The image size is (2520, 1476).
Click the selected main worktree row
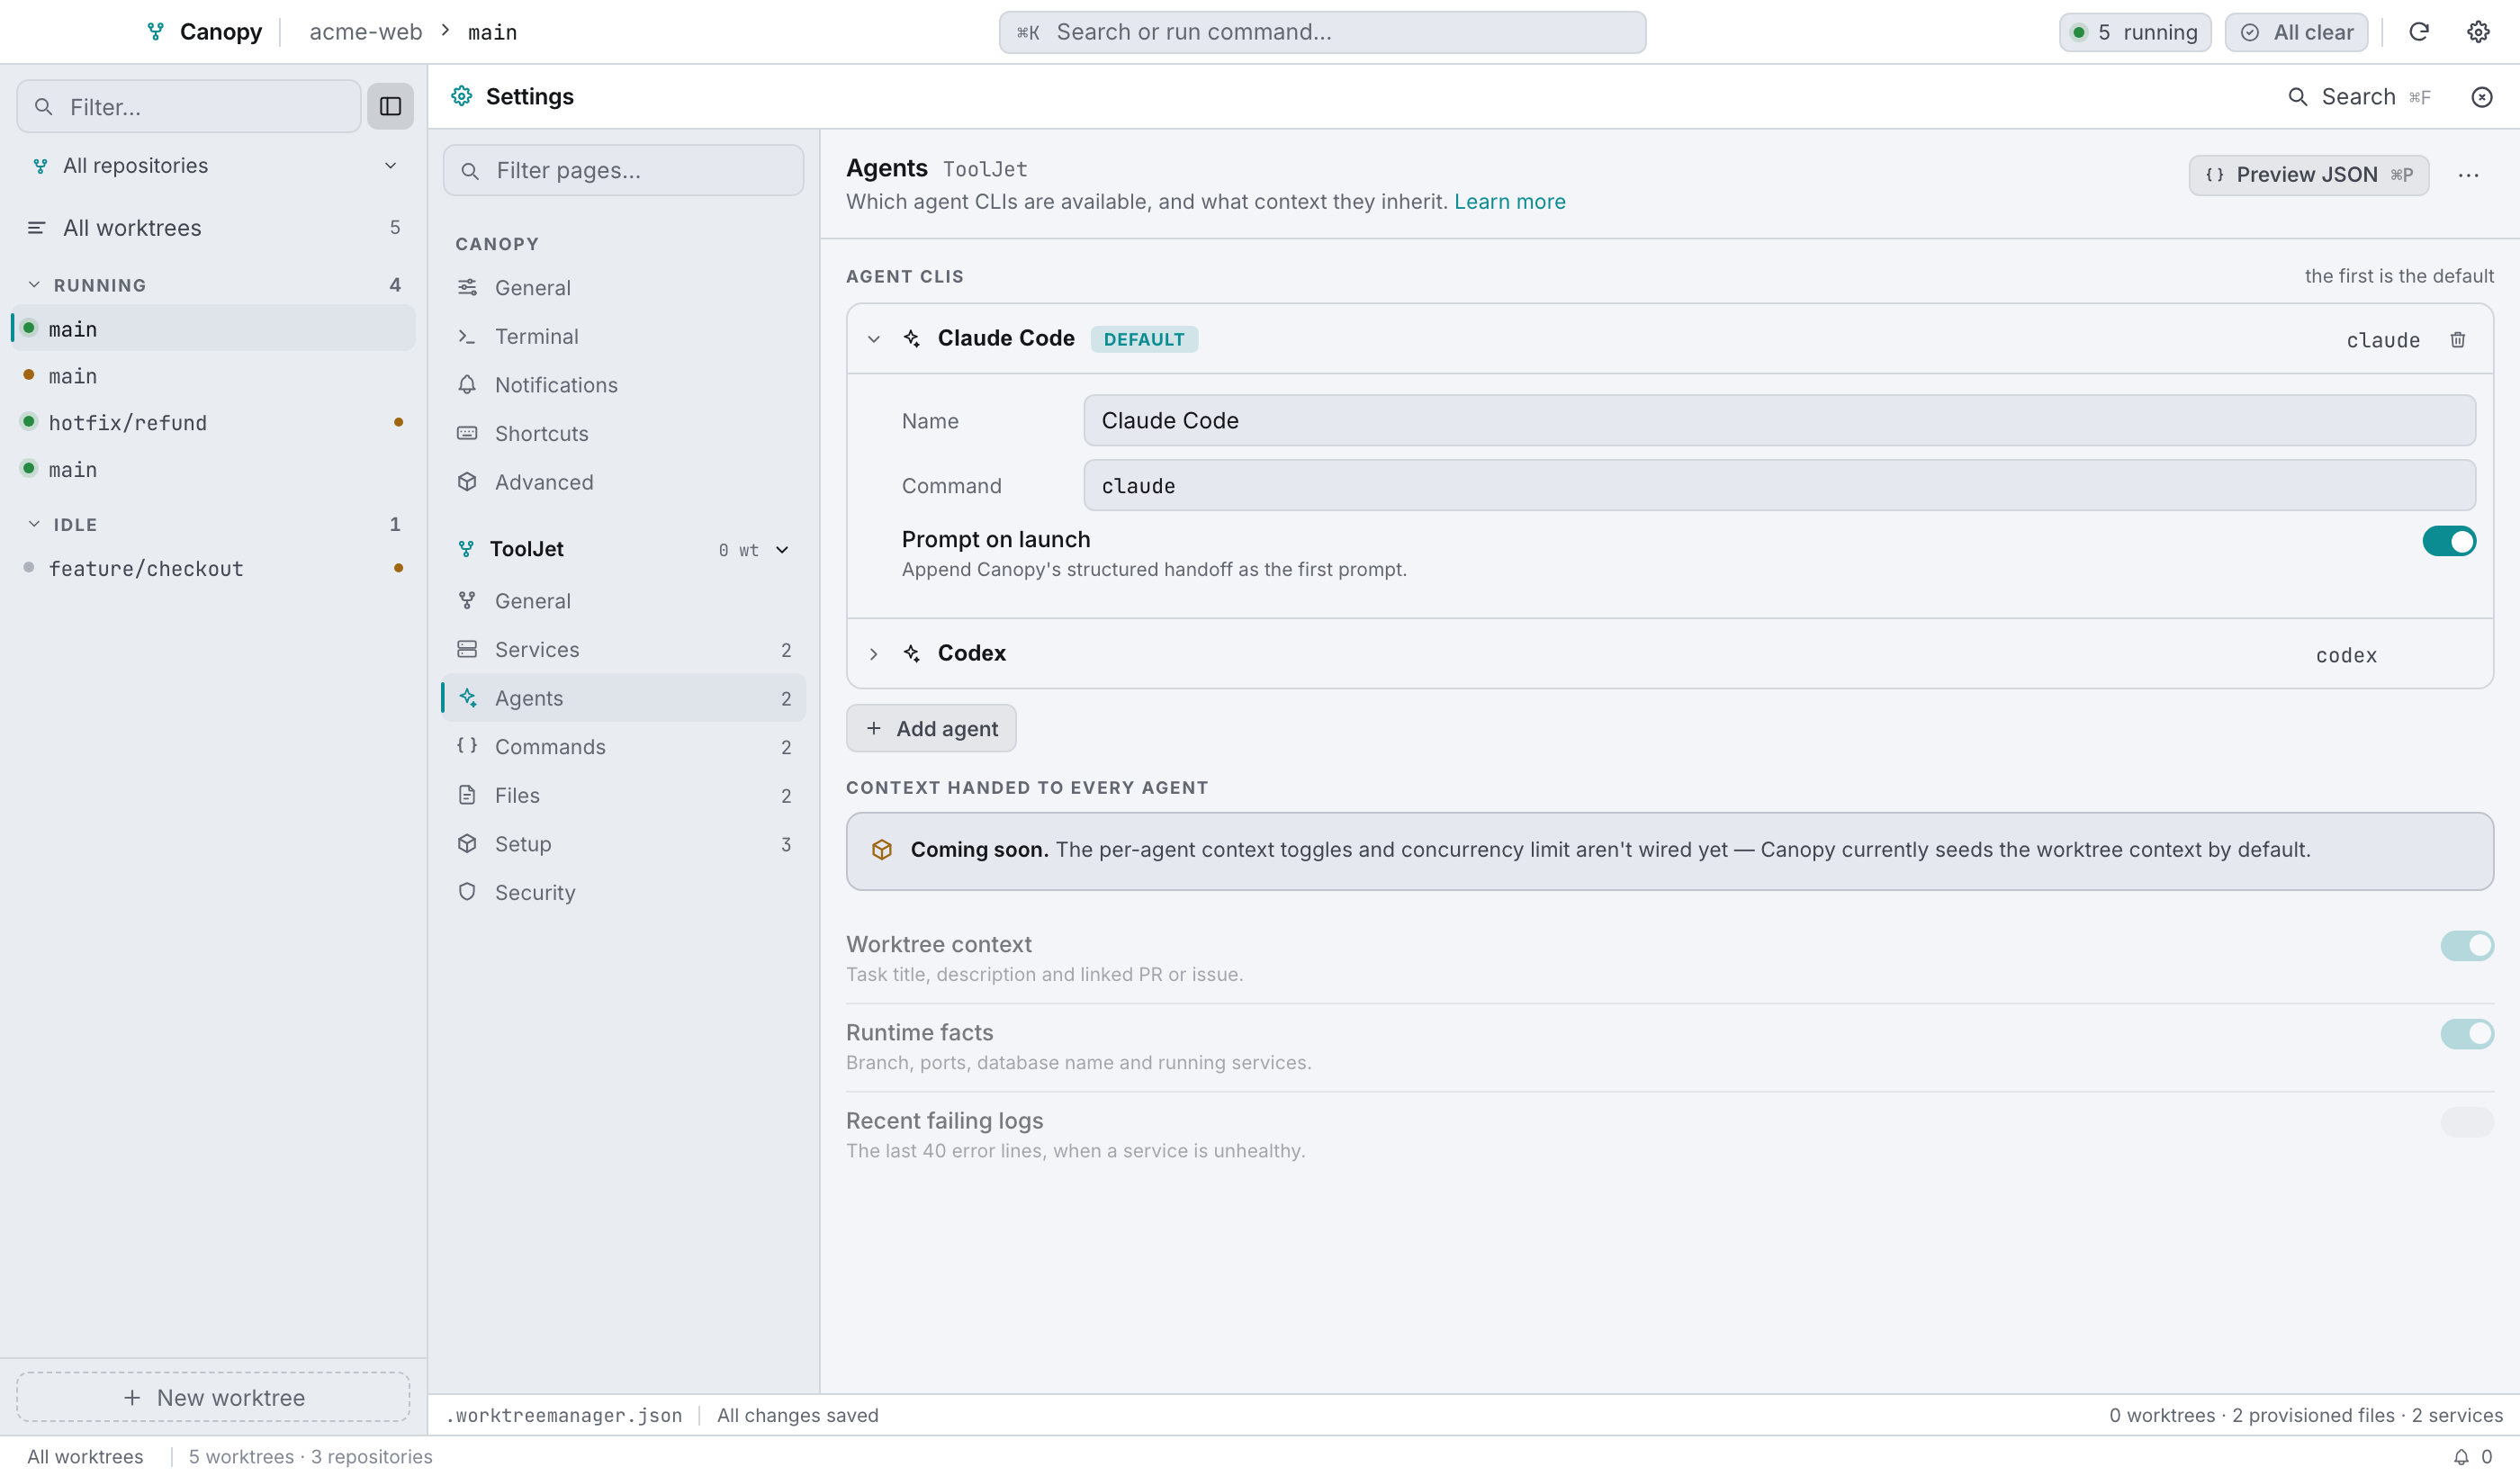(x=213, y=328)
